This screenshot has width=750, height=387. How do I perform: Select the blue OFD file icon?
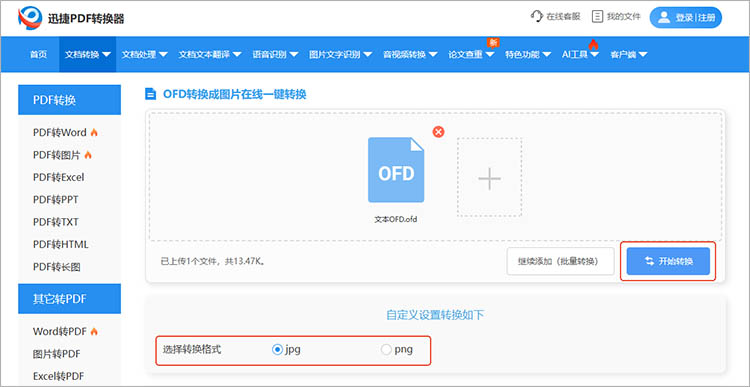396,170
